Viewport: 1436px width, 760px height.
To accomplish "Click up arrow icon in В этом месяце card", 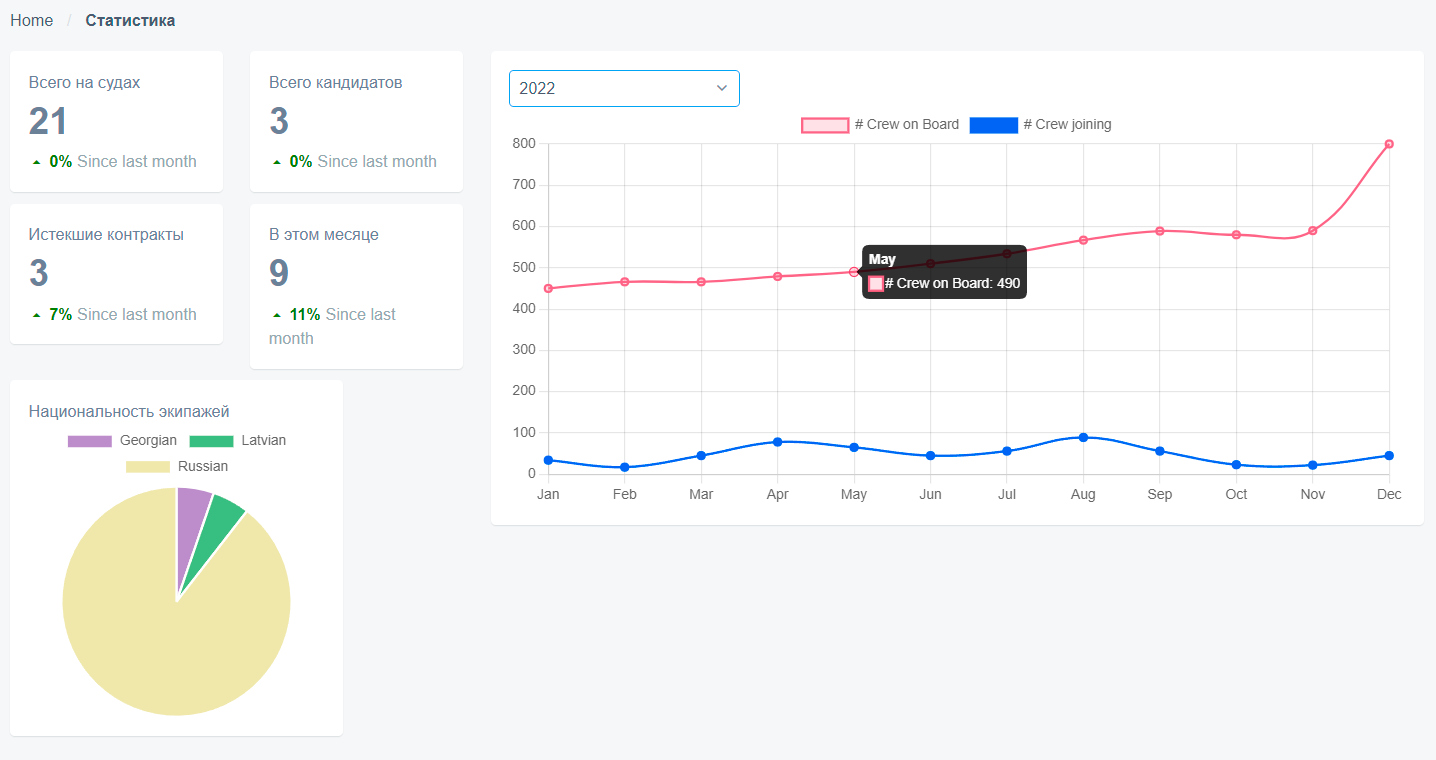I will (x=277, y=315).
